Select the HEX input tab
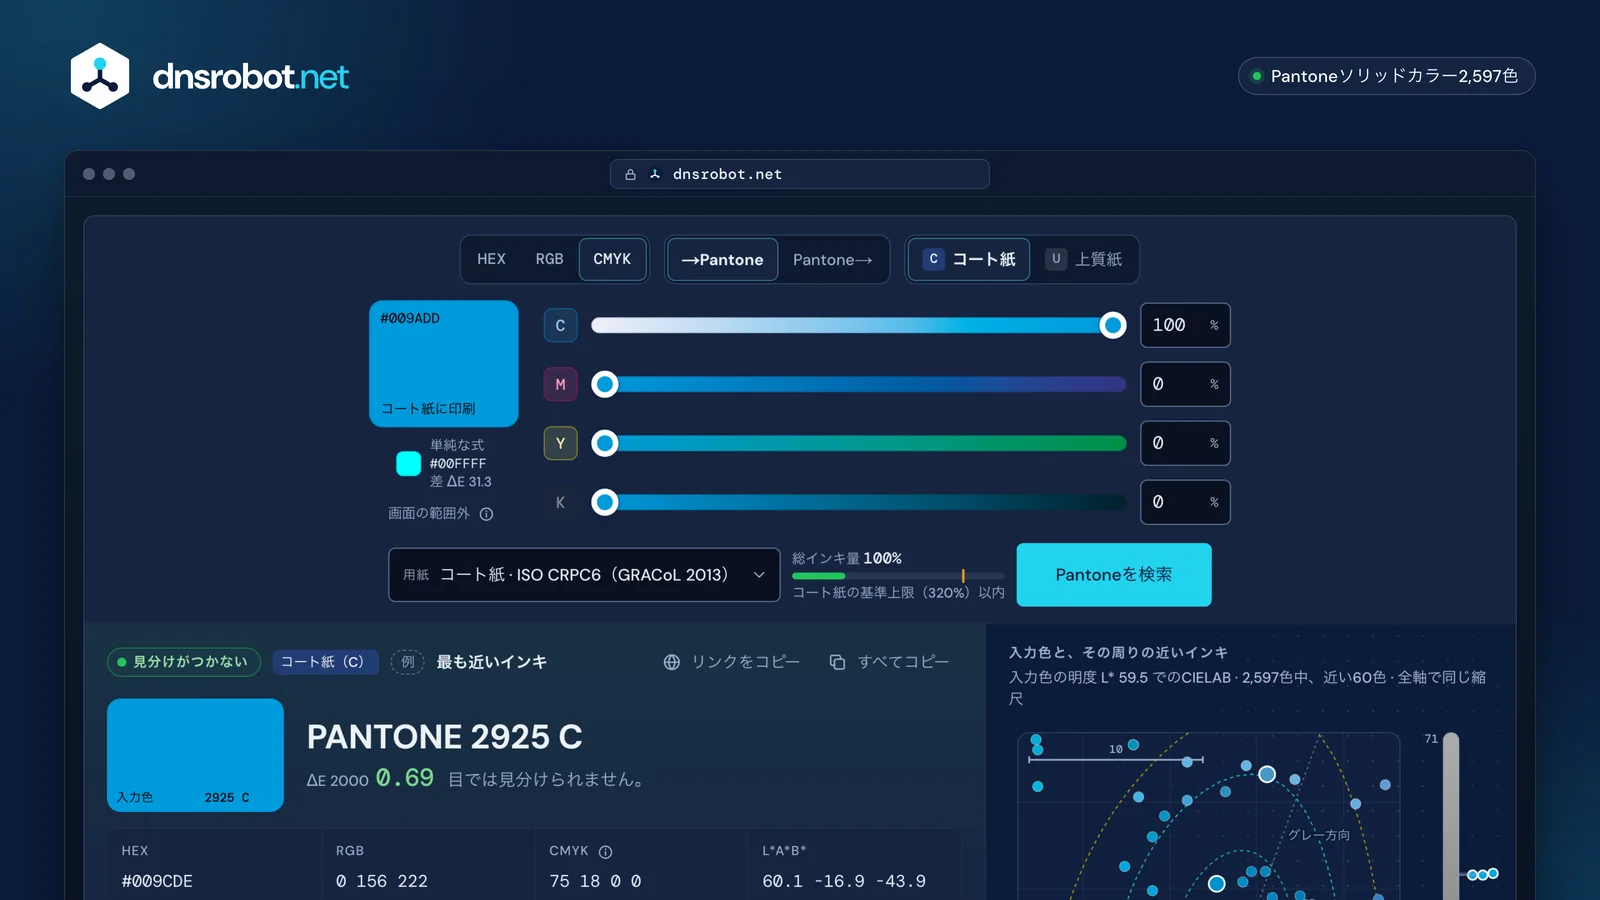 [491, 259]
